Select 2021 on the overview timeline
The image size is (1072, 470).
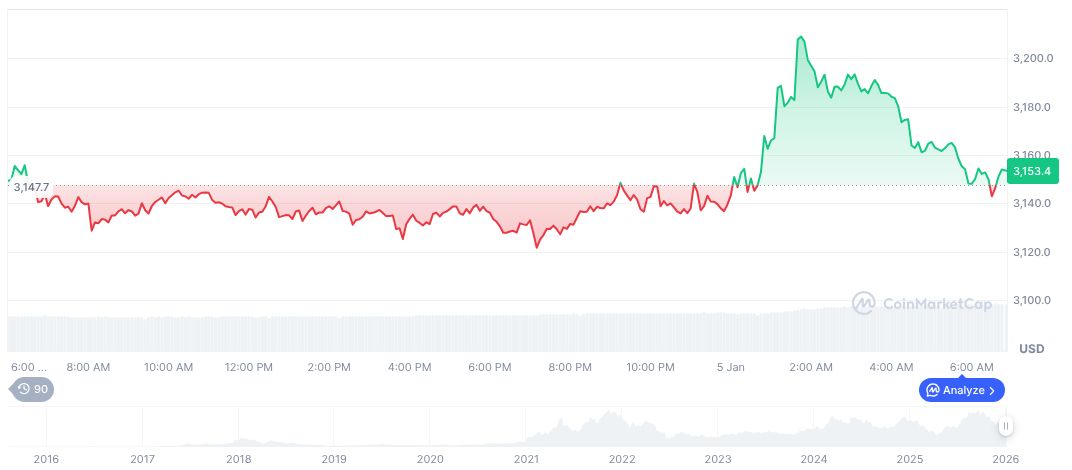coord(525,458)
